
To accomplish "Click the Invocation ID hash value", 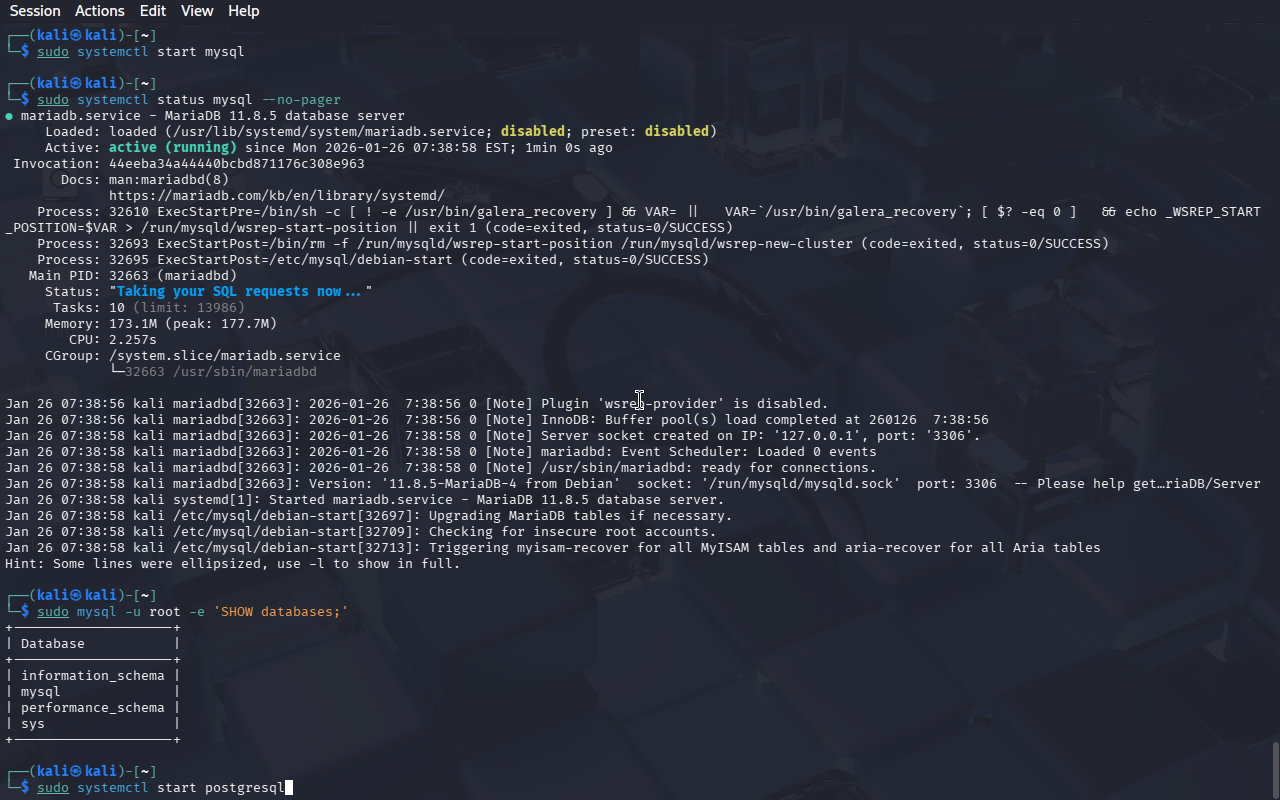I will [236, 164].
